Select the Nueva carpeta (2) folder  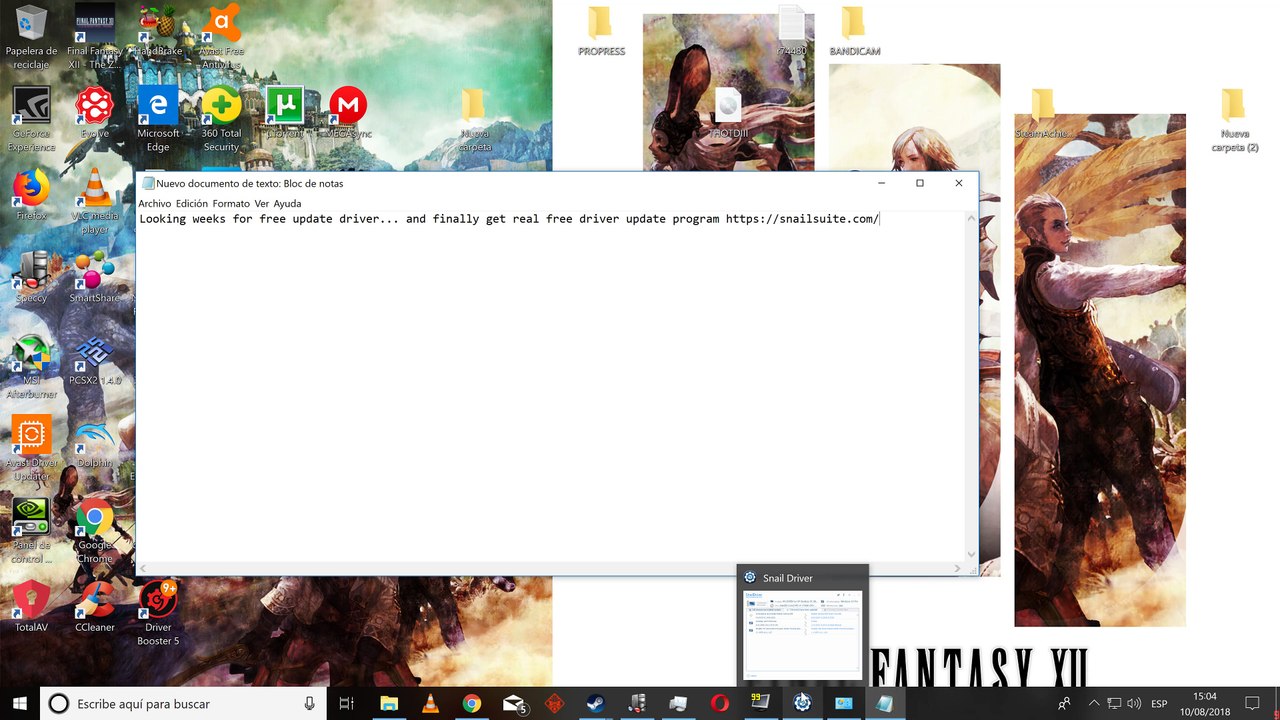(1234, 120)
